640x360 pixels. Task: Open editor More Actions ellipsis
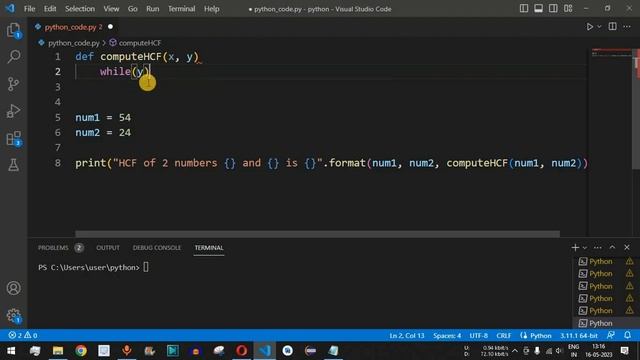tap(627, 27)
